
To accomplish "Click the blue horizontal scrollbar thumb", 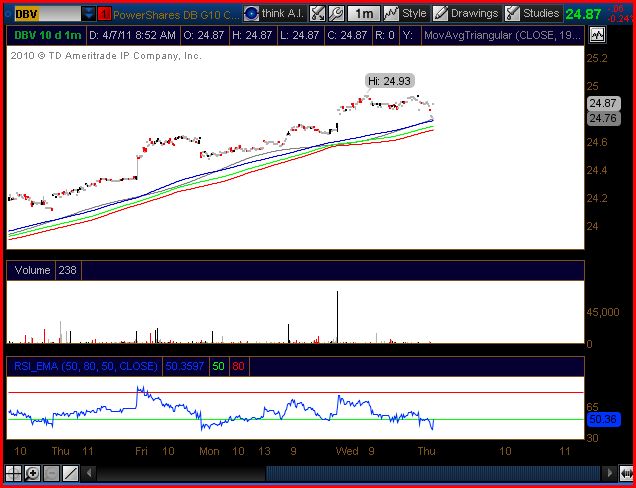I will (433, 473).
